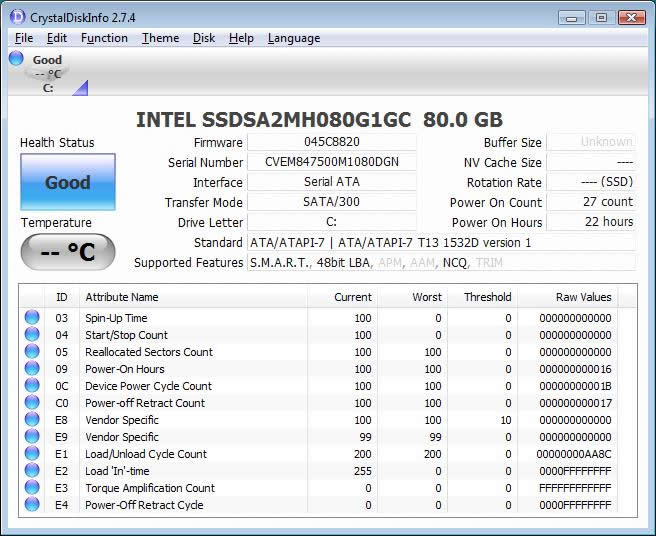Open the Language menu

pyautogui.click(x=294, y=38)
